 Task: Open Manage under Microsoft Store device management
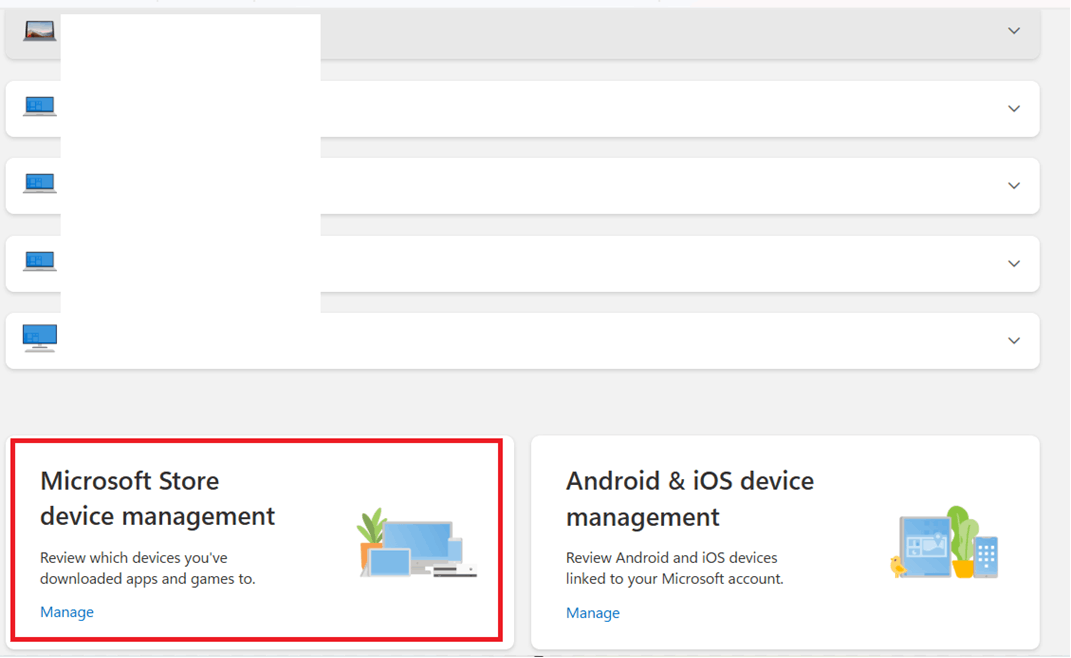click(66, 612)
